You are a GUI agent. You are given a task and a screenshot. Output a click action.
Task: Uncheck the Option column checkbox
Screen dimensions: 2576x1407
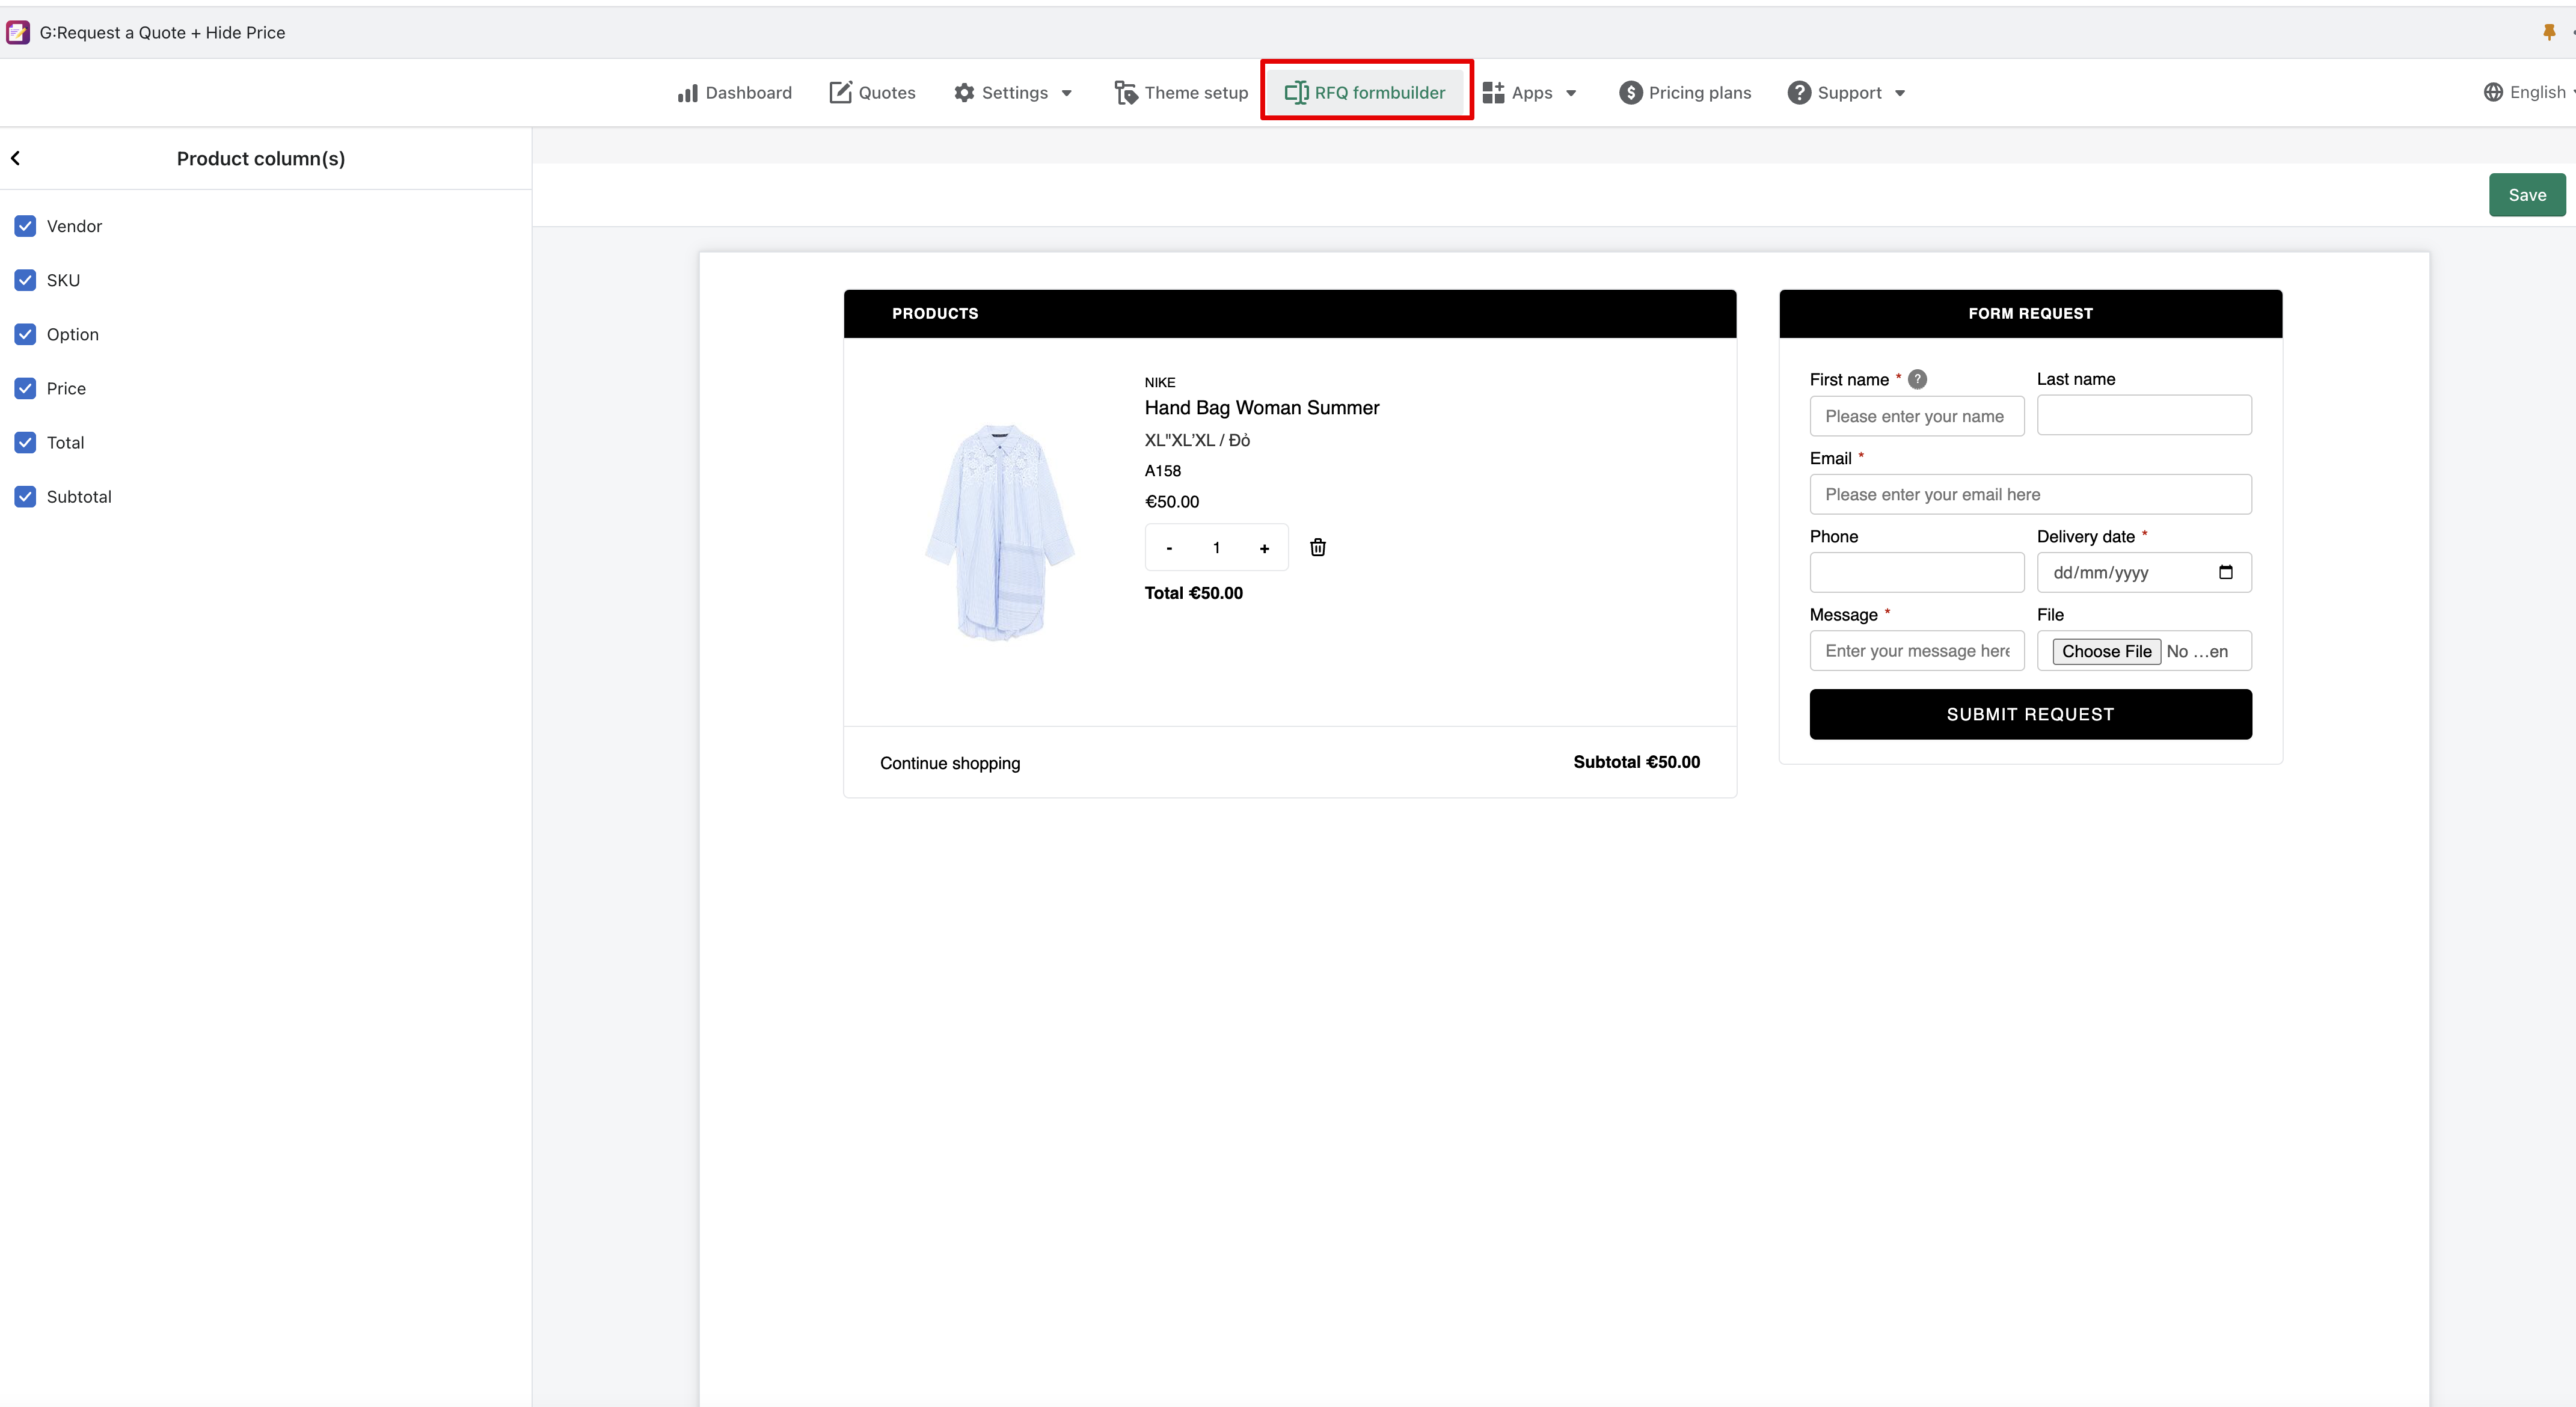click(x=25, y=334)
